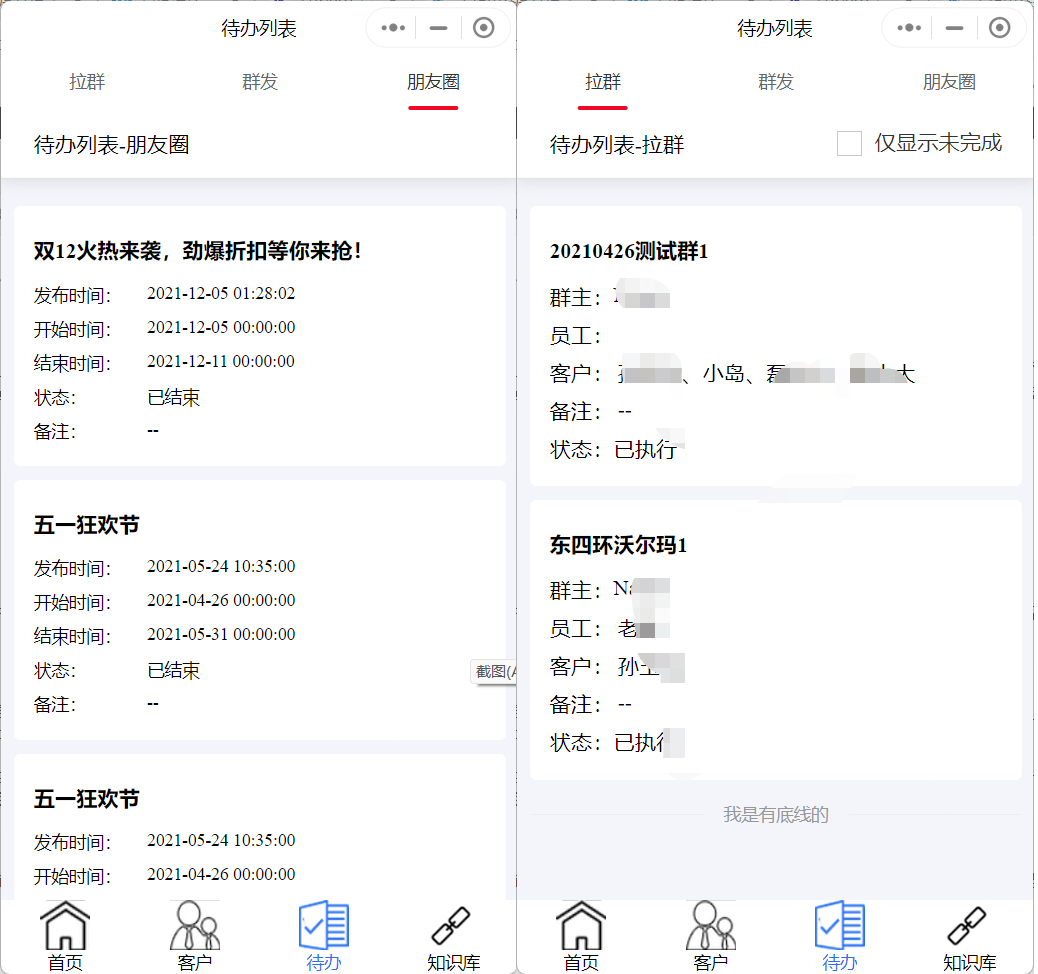Open the 20210426测试群1 group card
1038x974 pixels.
point(775,345)
